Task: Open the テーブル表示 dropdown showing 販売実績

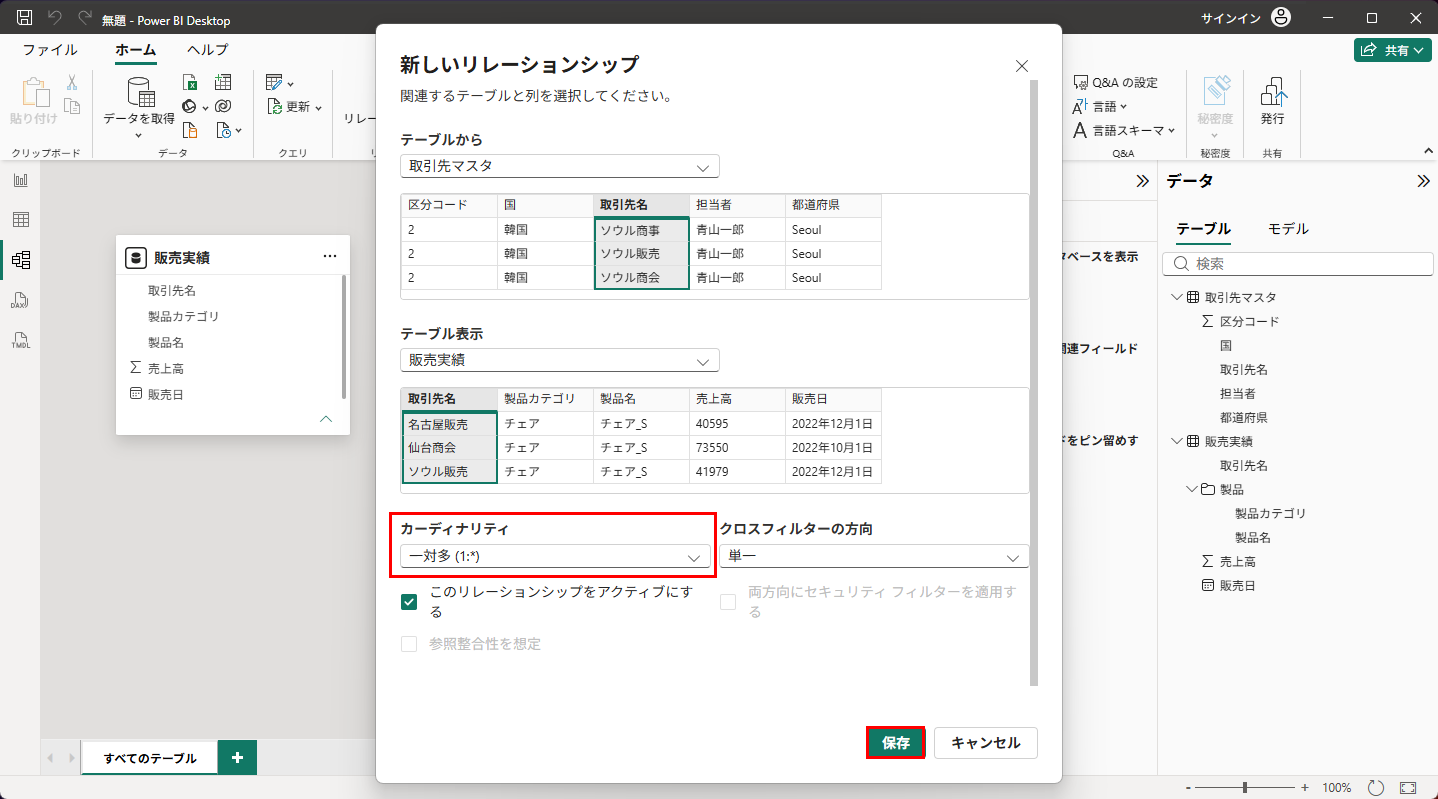Action: [x=560, y=360]
